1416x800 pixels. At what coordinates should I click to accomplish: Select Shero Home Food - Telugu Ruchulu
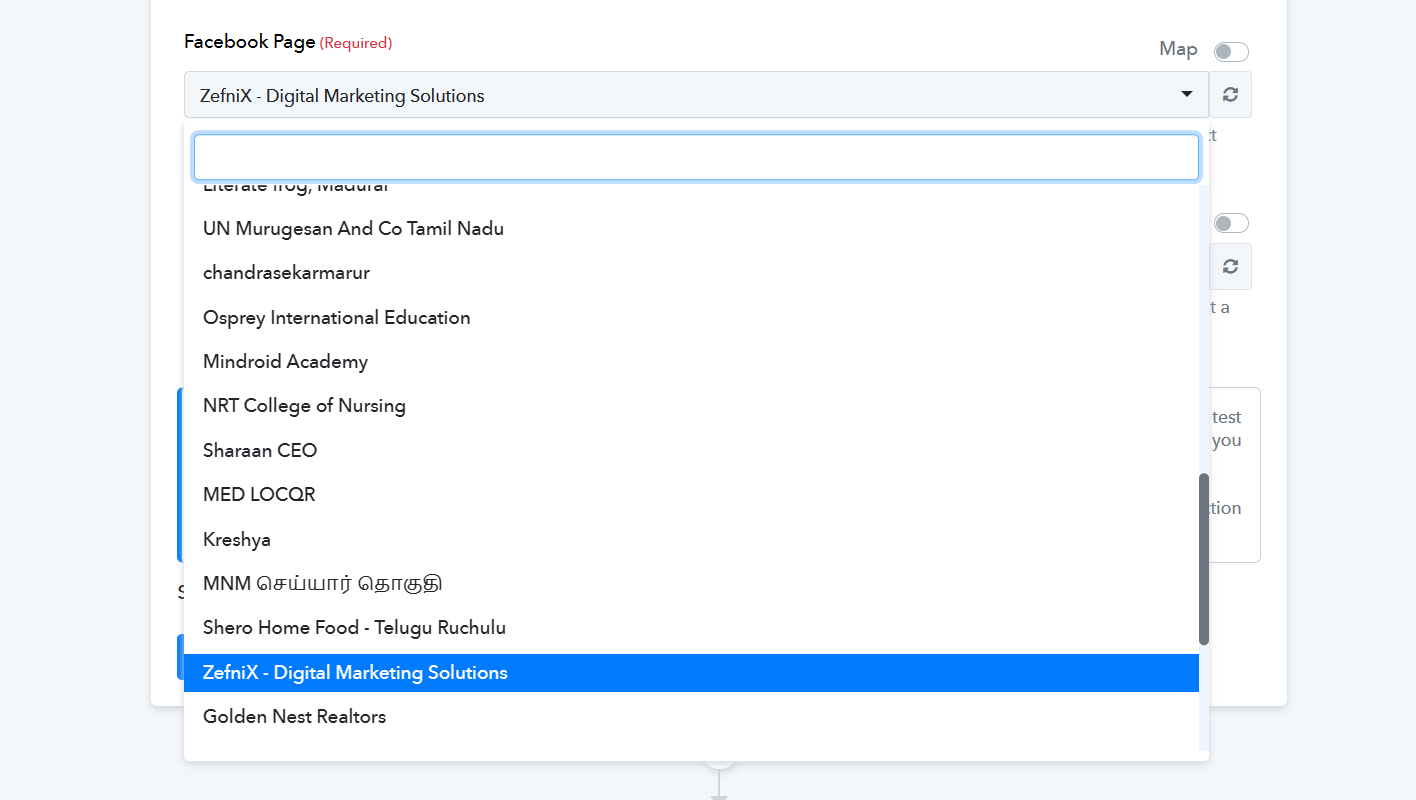691,628
